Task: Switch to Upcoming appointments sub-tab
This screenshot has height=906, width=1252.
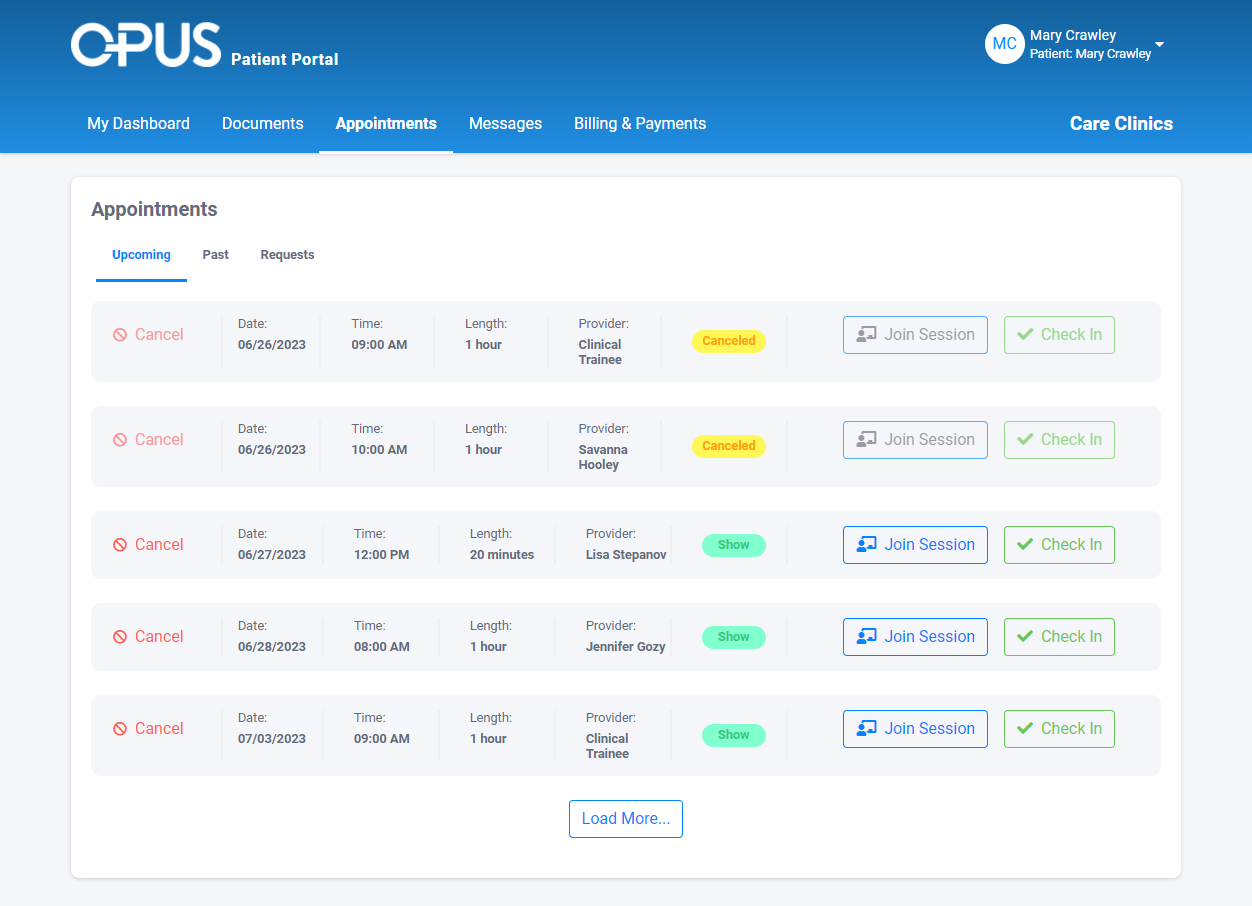Action: [x=141, y=255]
